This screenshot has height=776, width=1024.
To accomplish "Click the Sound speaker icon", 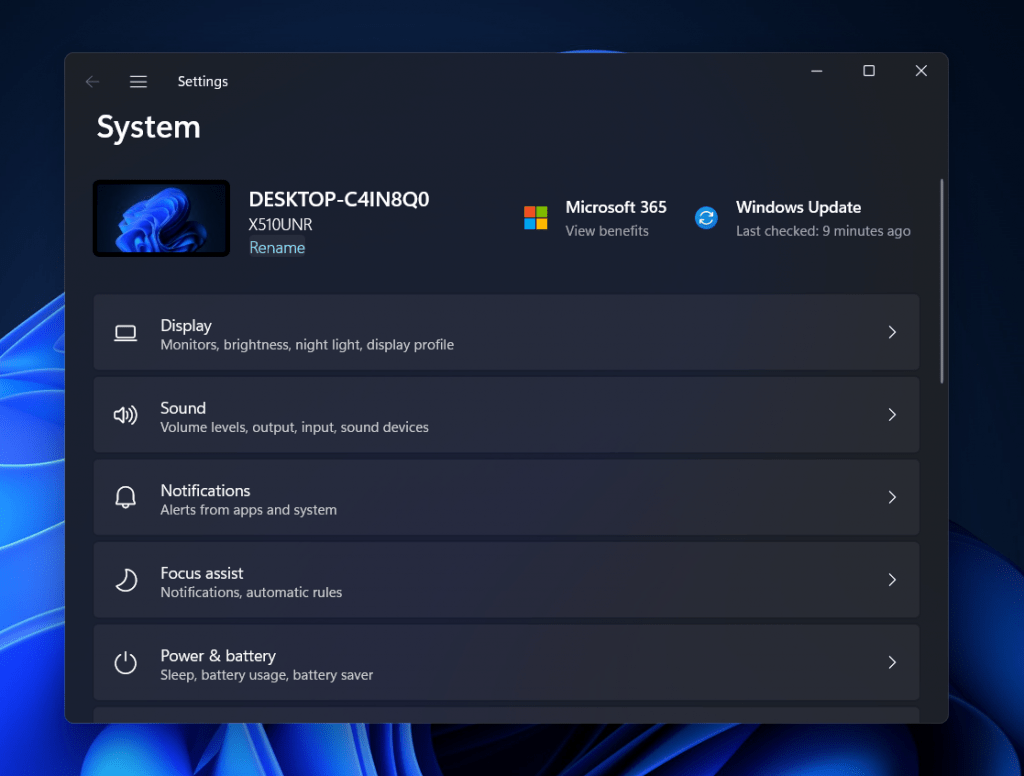I will [x=125, y=415].
